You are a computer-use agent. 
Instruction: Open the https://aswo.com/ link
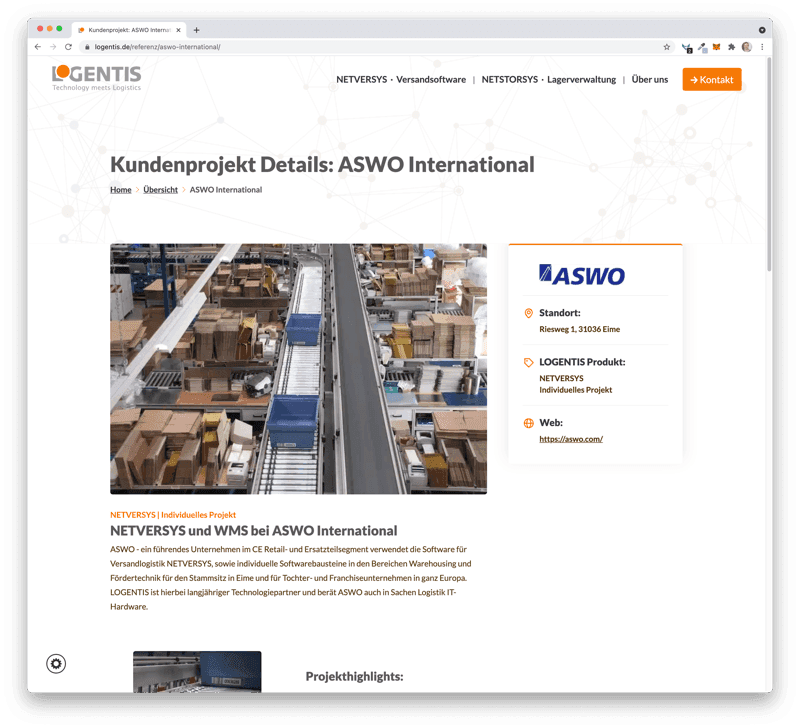571,439
